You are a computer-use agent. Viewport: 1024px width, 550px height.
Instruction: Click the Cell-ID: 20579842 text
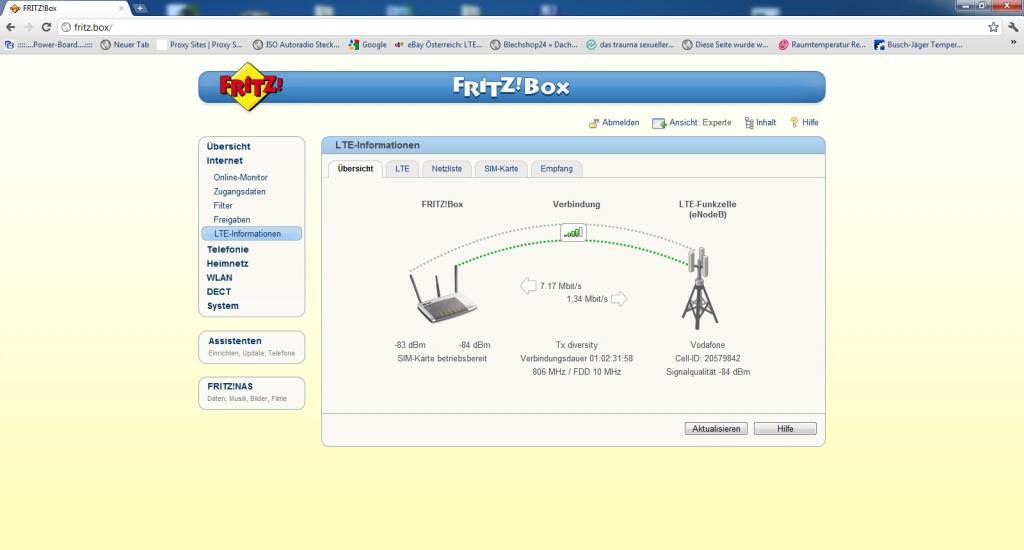pyautogui.click(x=708, y=359)
